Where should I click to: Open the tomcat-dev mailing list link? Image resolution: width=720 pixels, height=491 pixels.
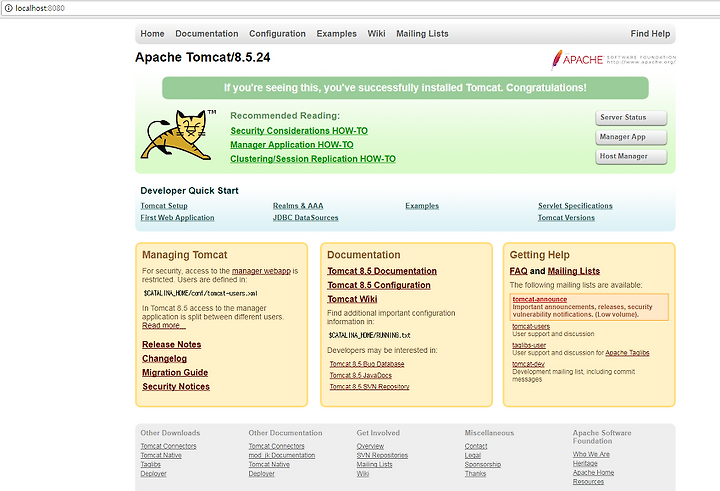click(x=529, y=364)
